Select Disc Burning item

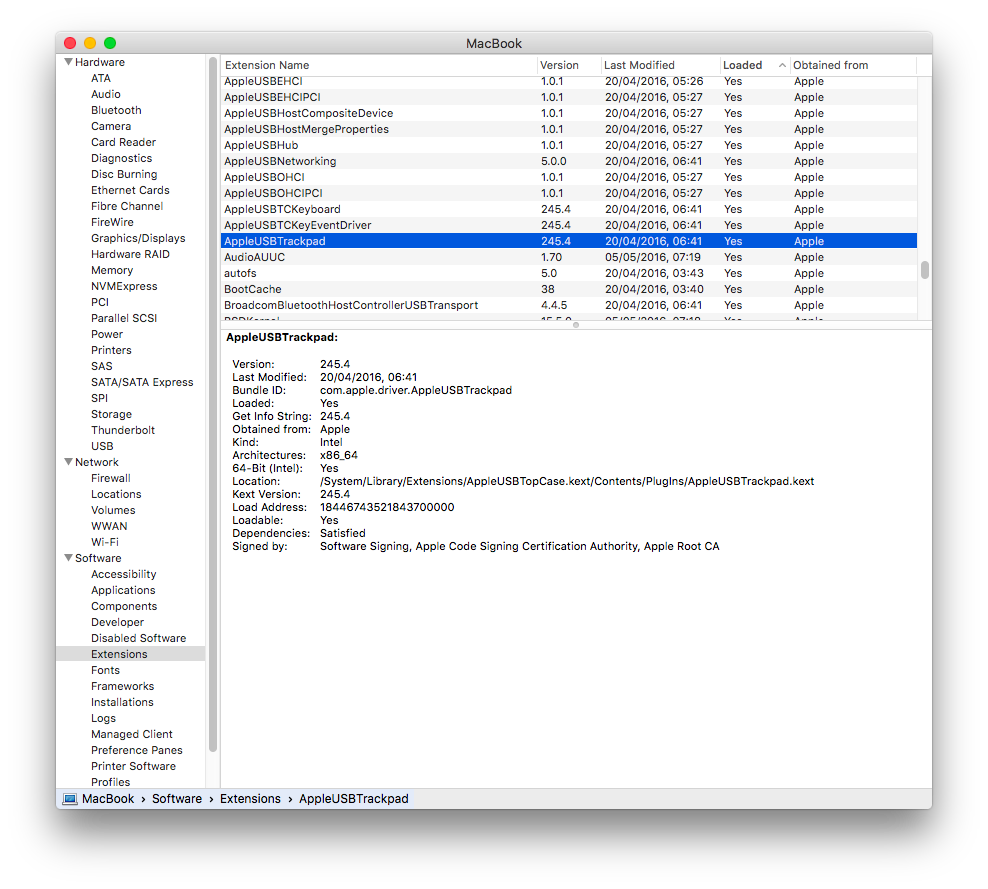pos(124,174)
